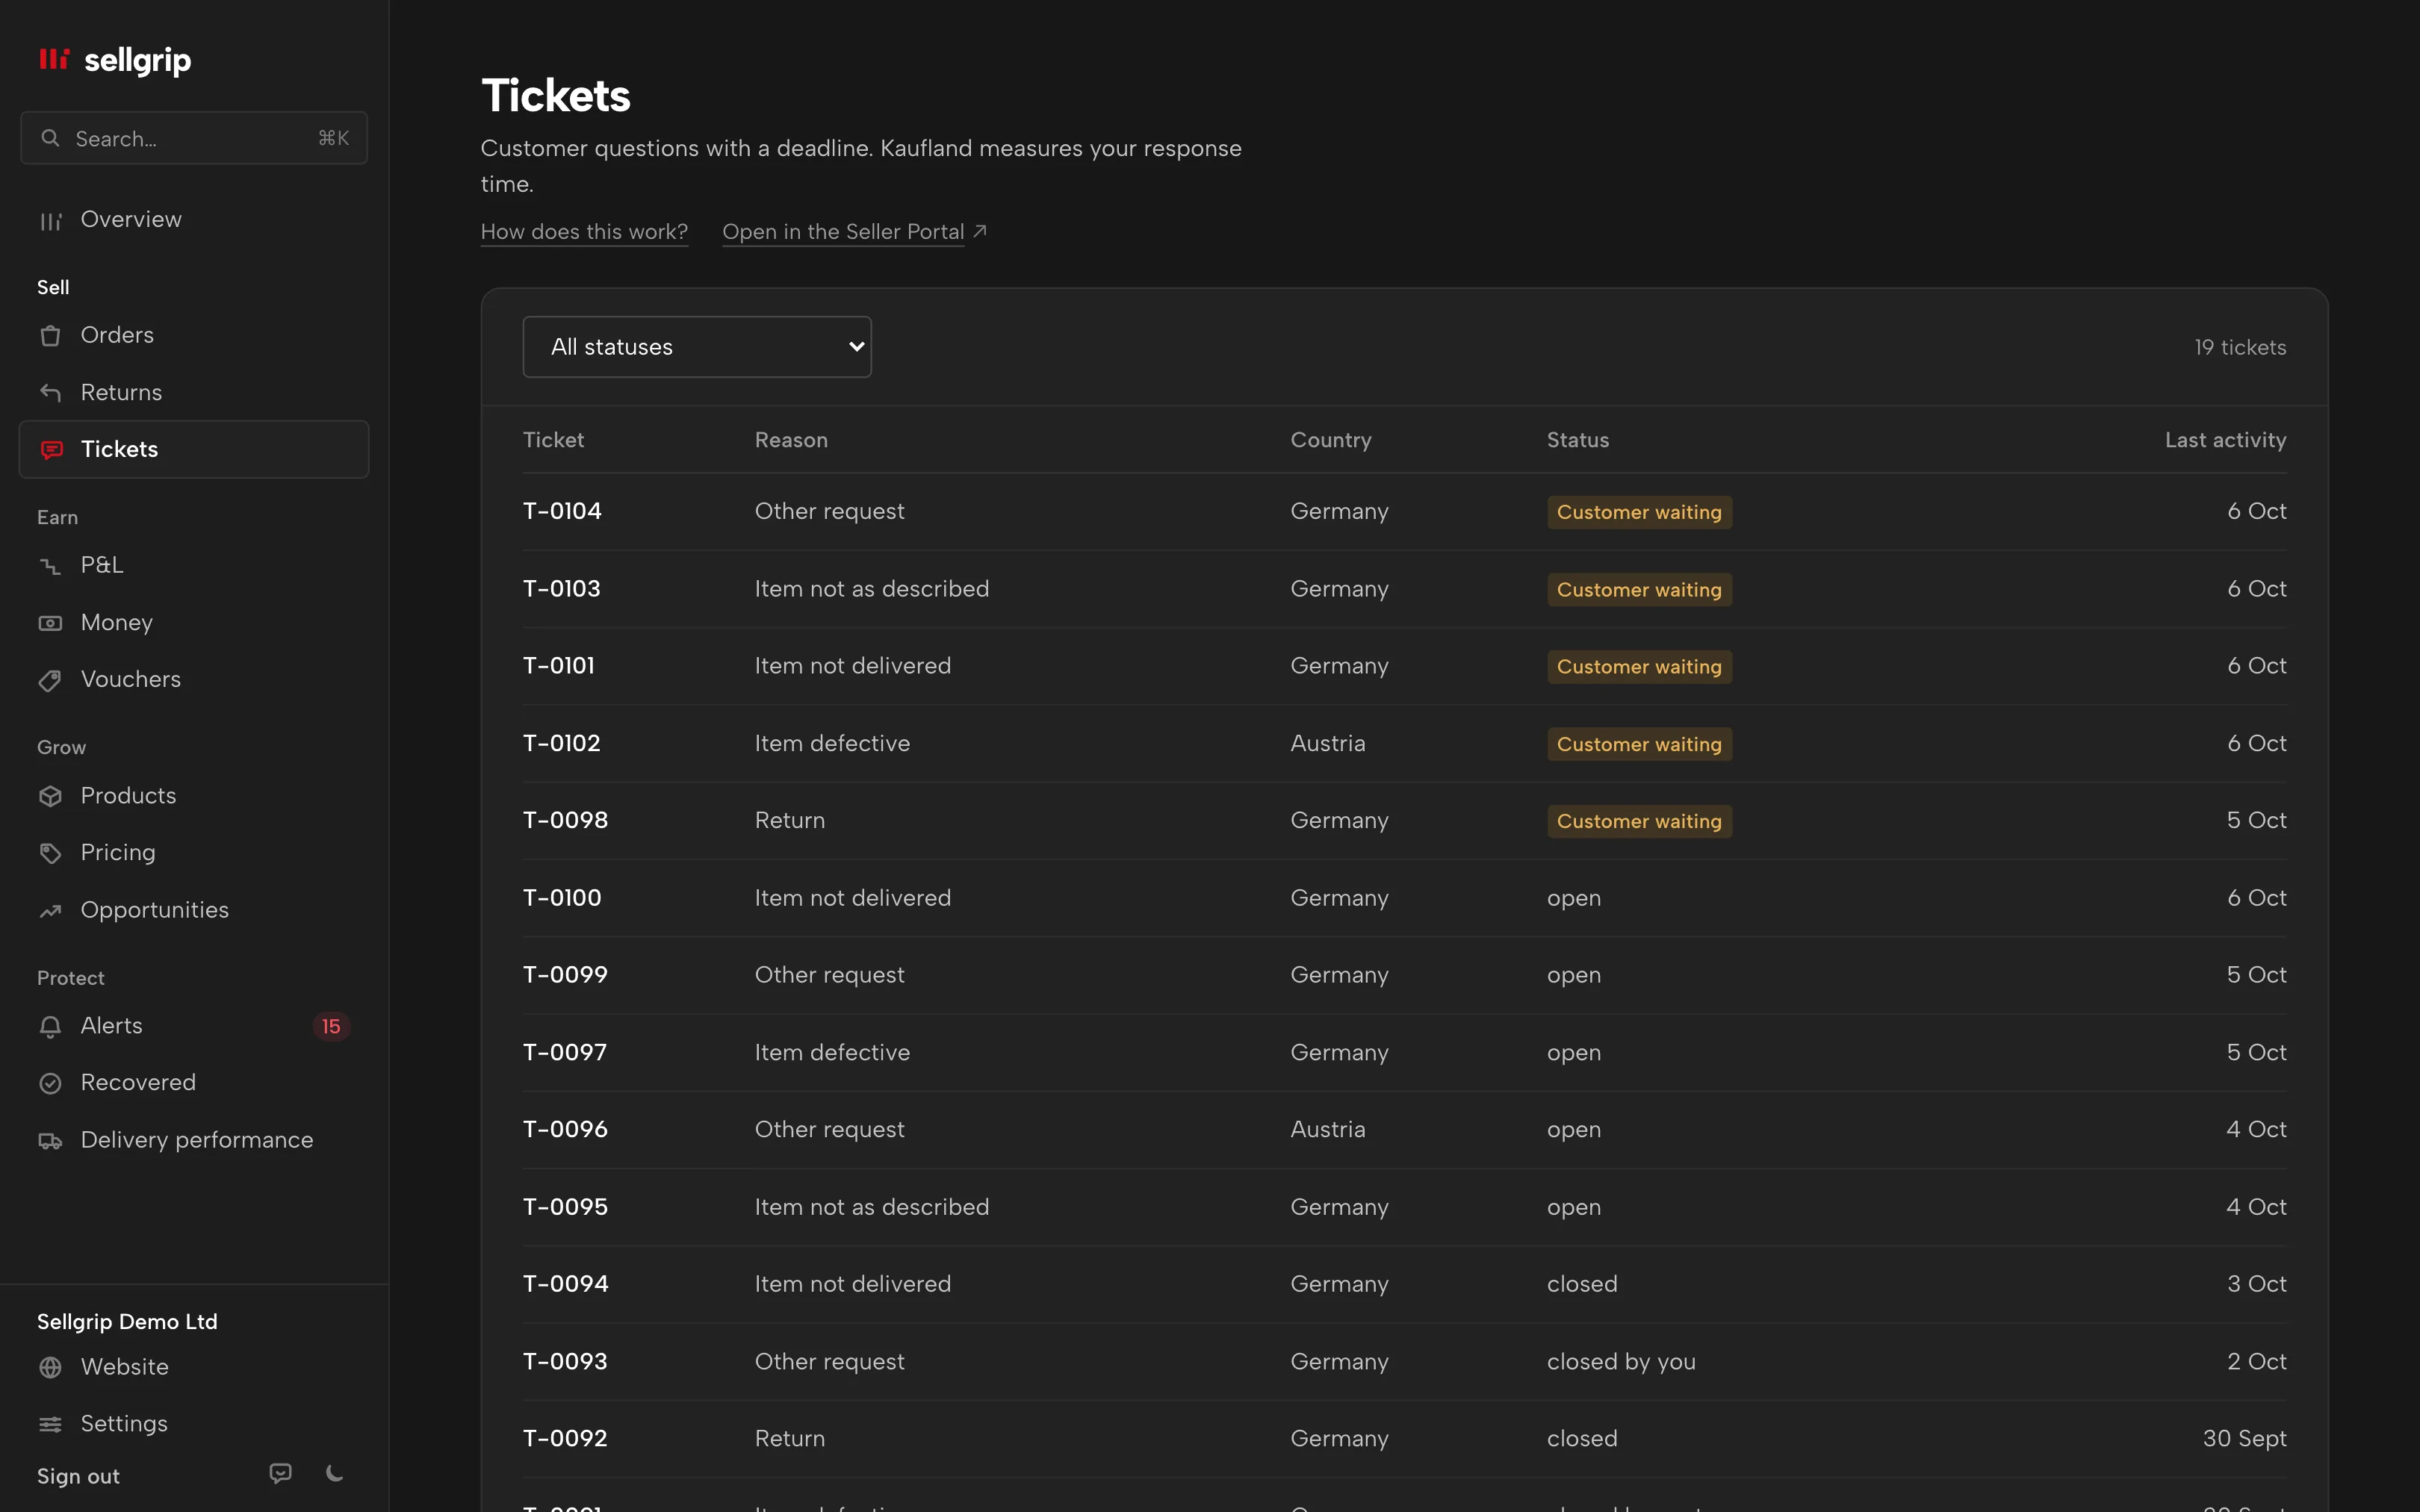Click the P&L chart icon
The width and height of the screenshot is (2420, 1512).
click(51, 566)
